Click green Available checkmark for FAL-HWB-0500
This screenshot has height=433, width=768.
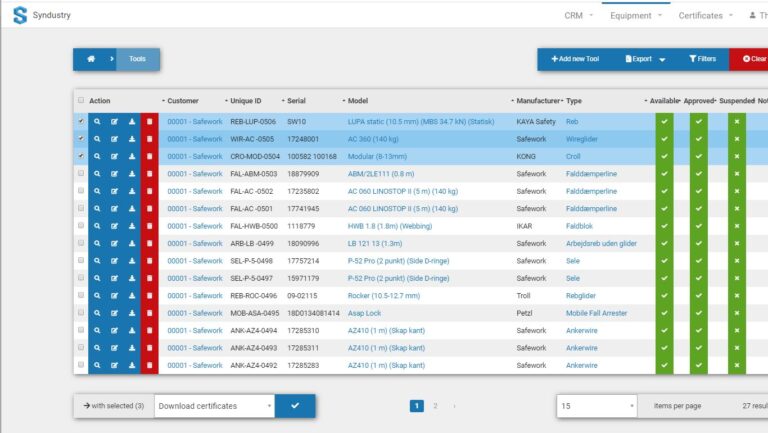pos(664,226)
